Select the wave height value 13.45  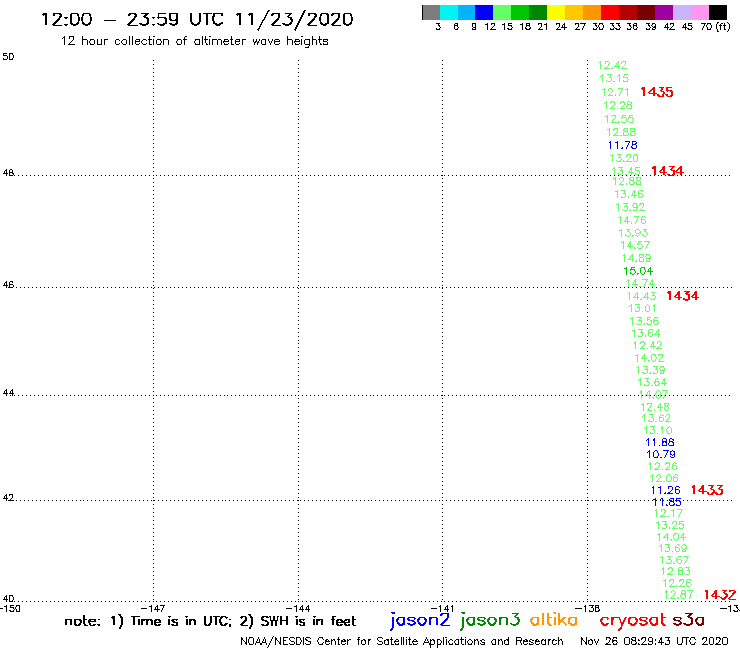tap(626, 171)
